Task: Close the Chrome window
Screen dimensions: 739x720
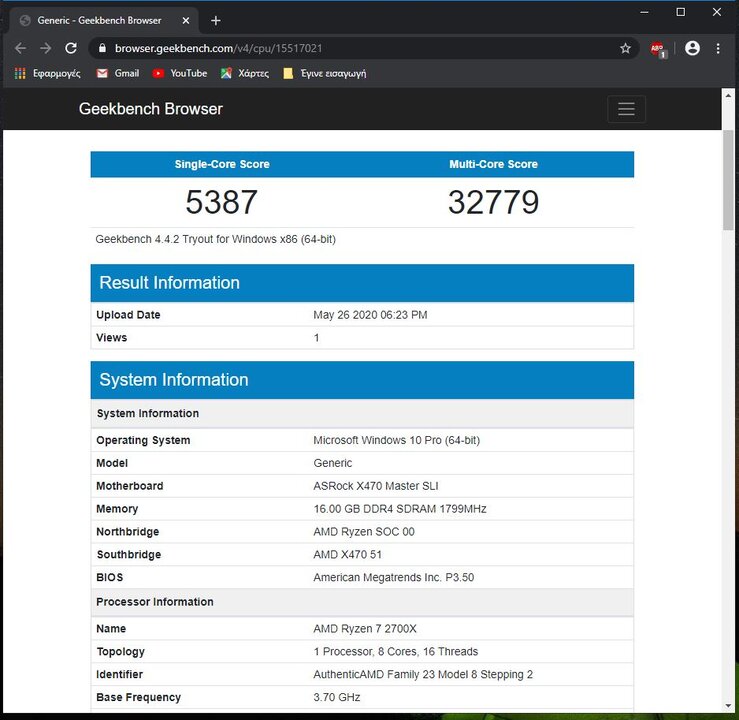Action: click(717, 12)
